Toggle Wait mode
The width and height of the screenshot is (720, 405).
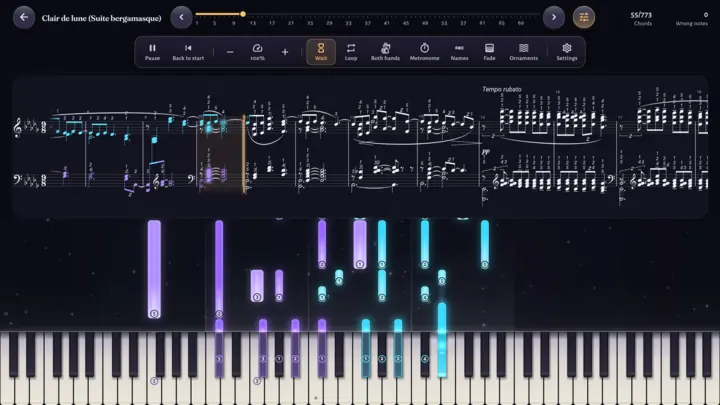pos(321,52)
